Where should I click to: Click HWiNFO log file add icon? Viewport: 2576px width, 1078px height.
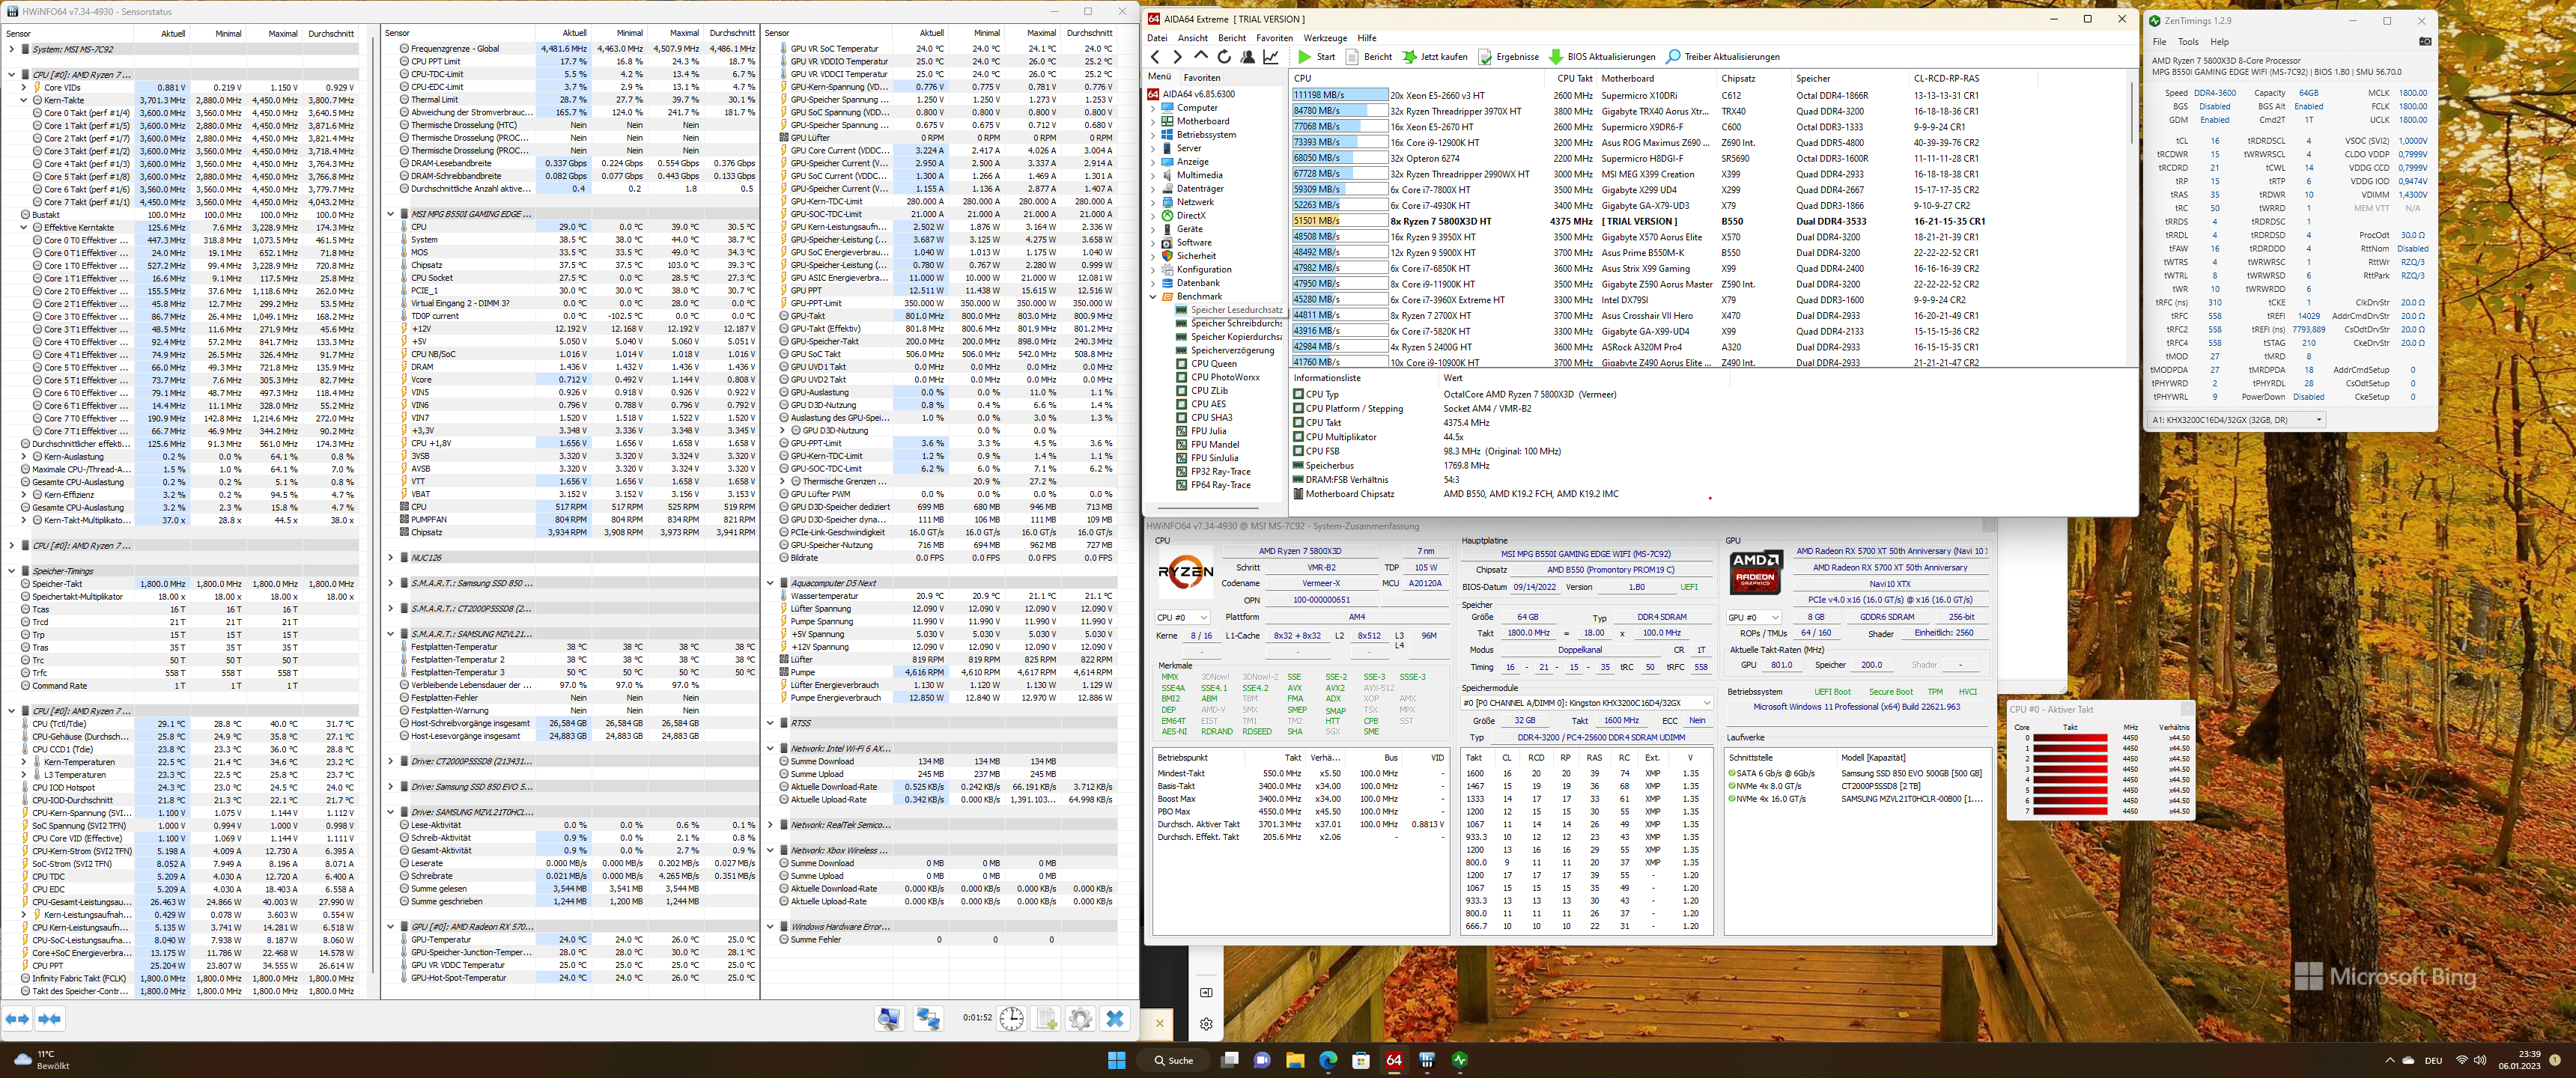(1047, 1019)
